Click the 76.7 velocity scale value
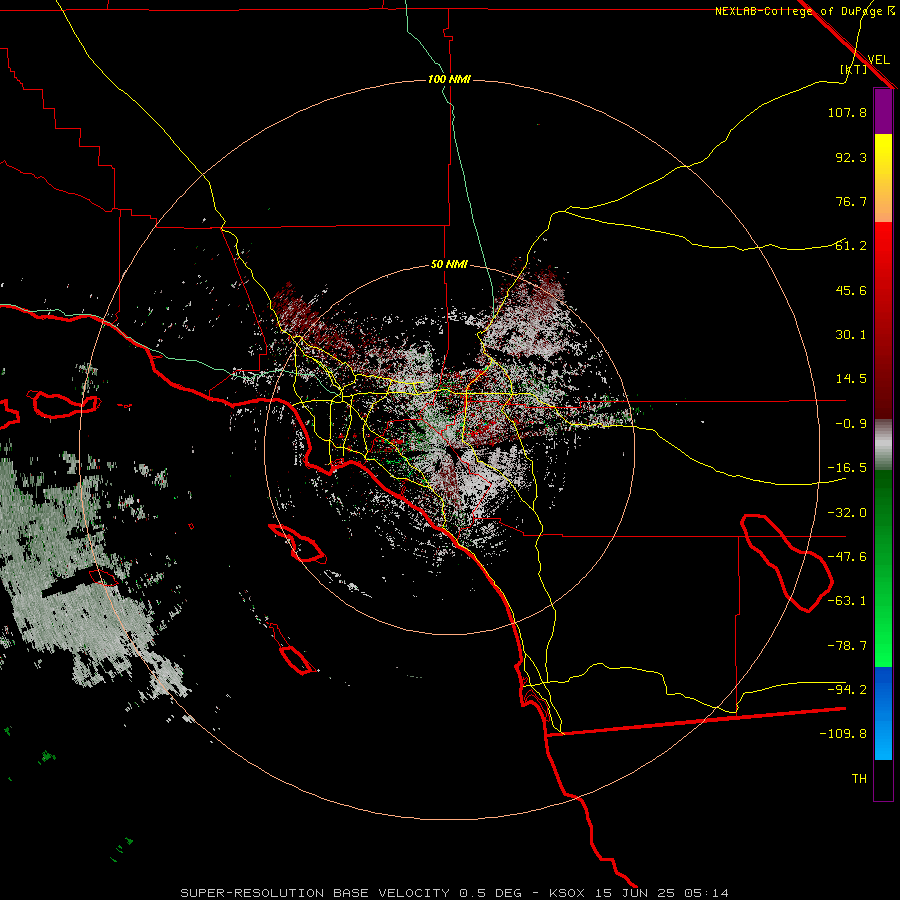The width and height of the screenshot is (900, 900). [851, 201]
